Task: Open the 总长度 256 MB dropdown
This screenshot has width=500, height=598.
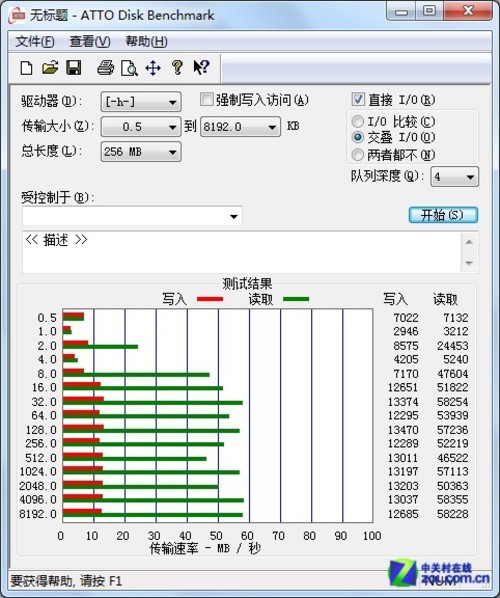Action: [141, 152]
